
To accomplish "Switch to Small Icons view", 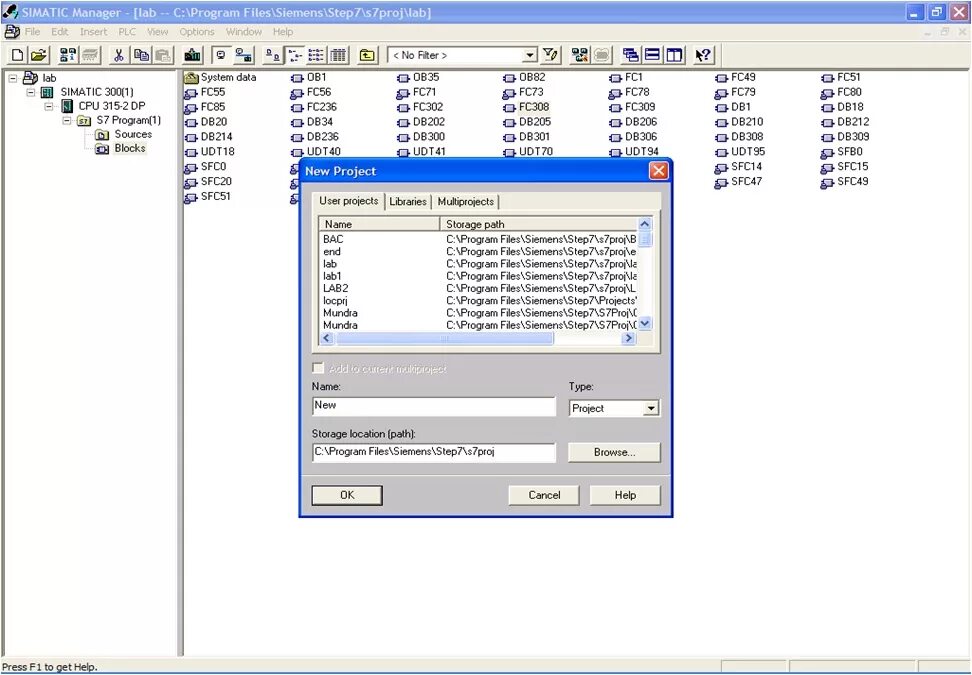I will tap(294, 55).
